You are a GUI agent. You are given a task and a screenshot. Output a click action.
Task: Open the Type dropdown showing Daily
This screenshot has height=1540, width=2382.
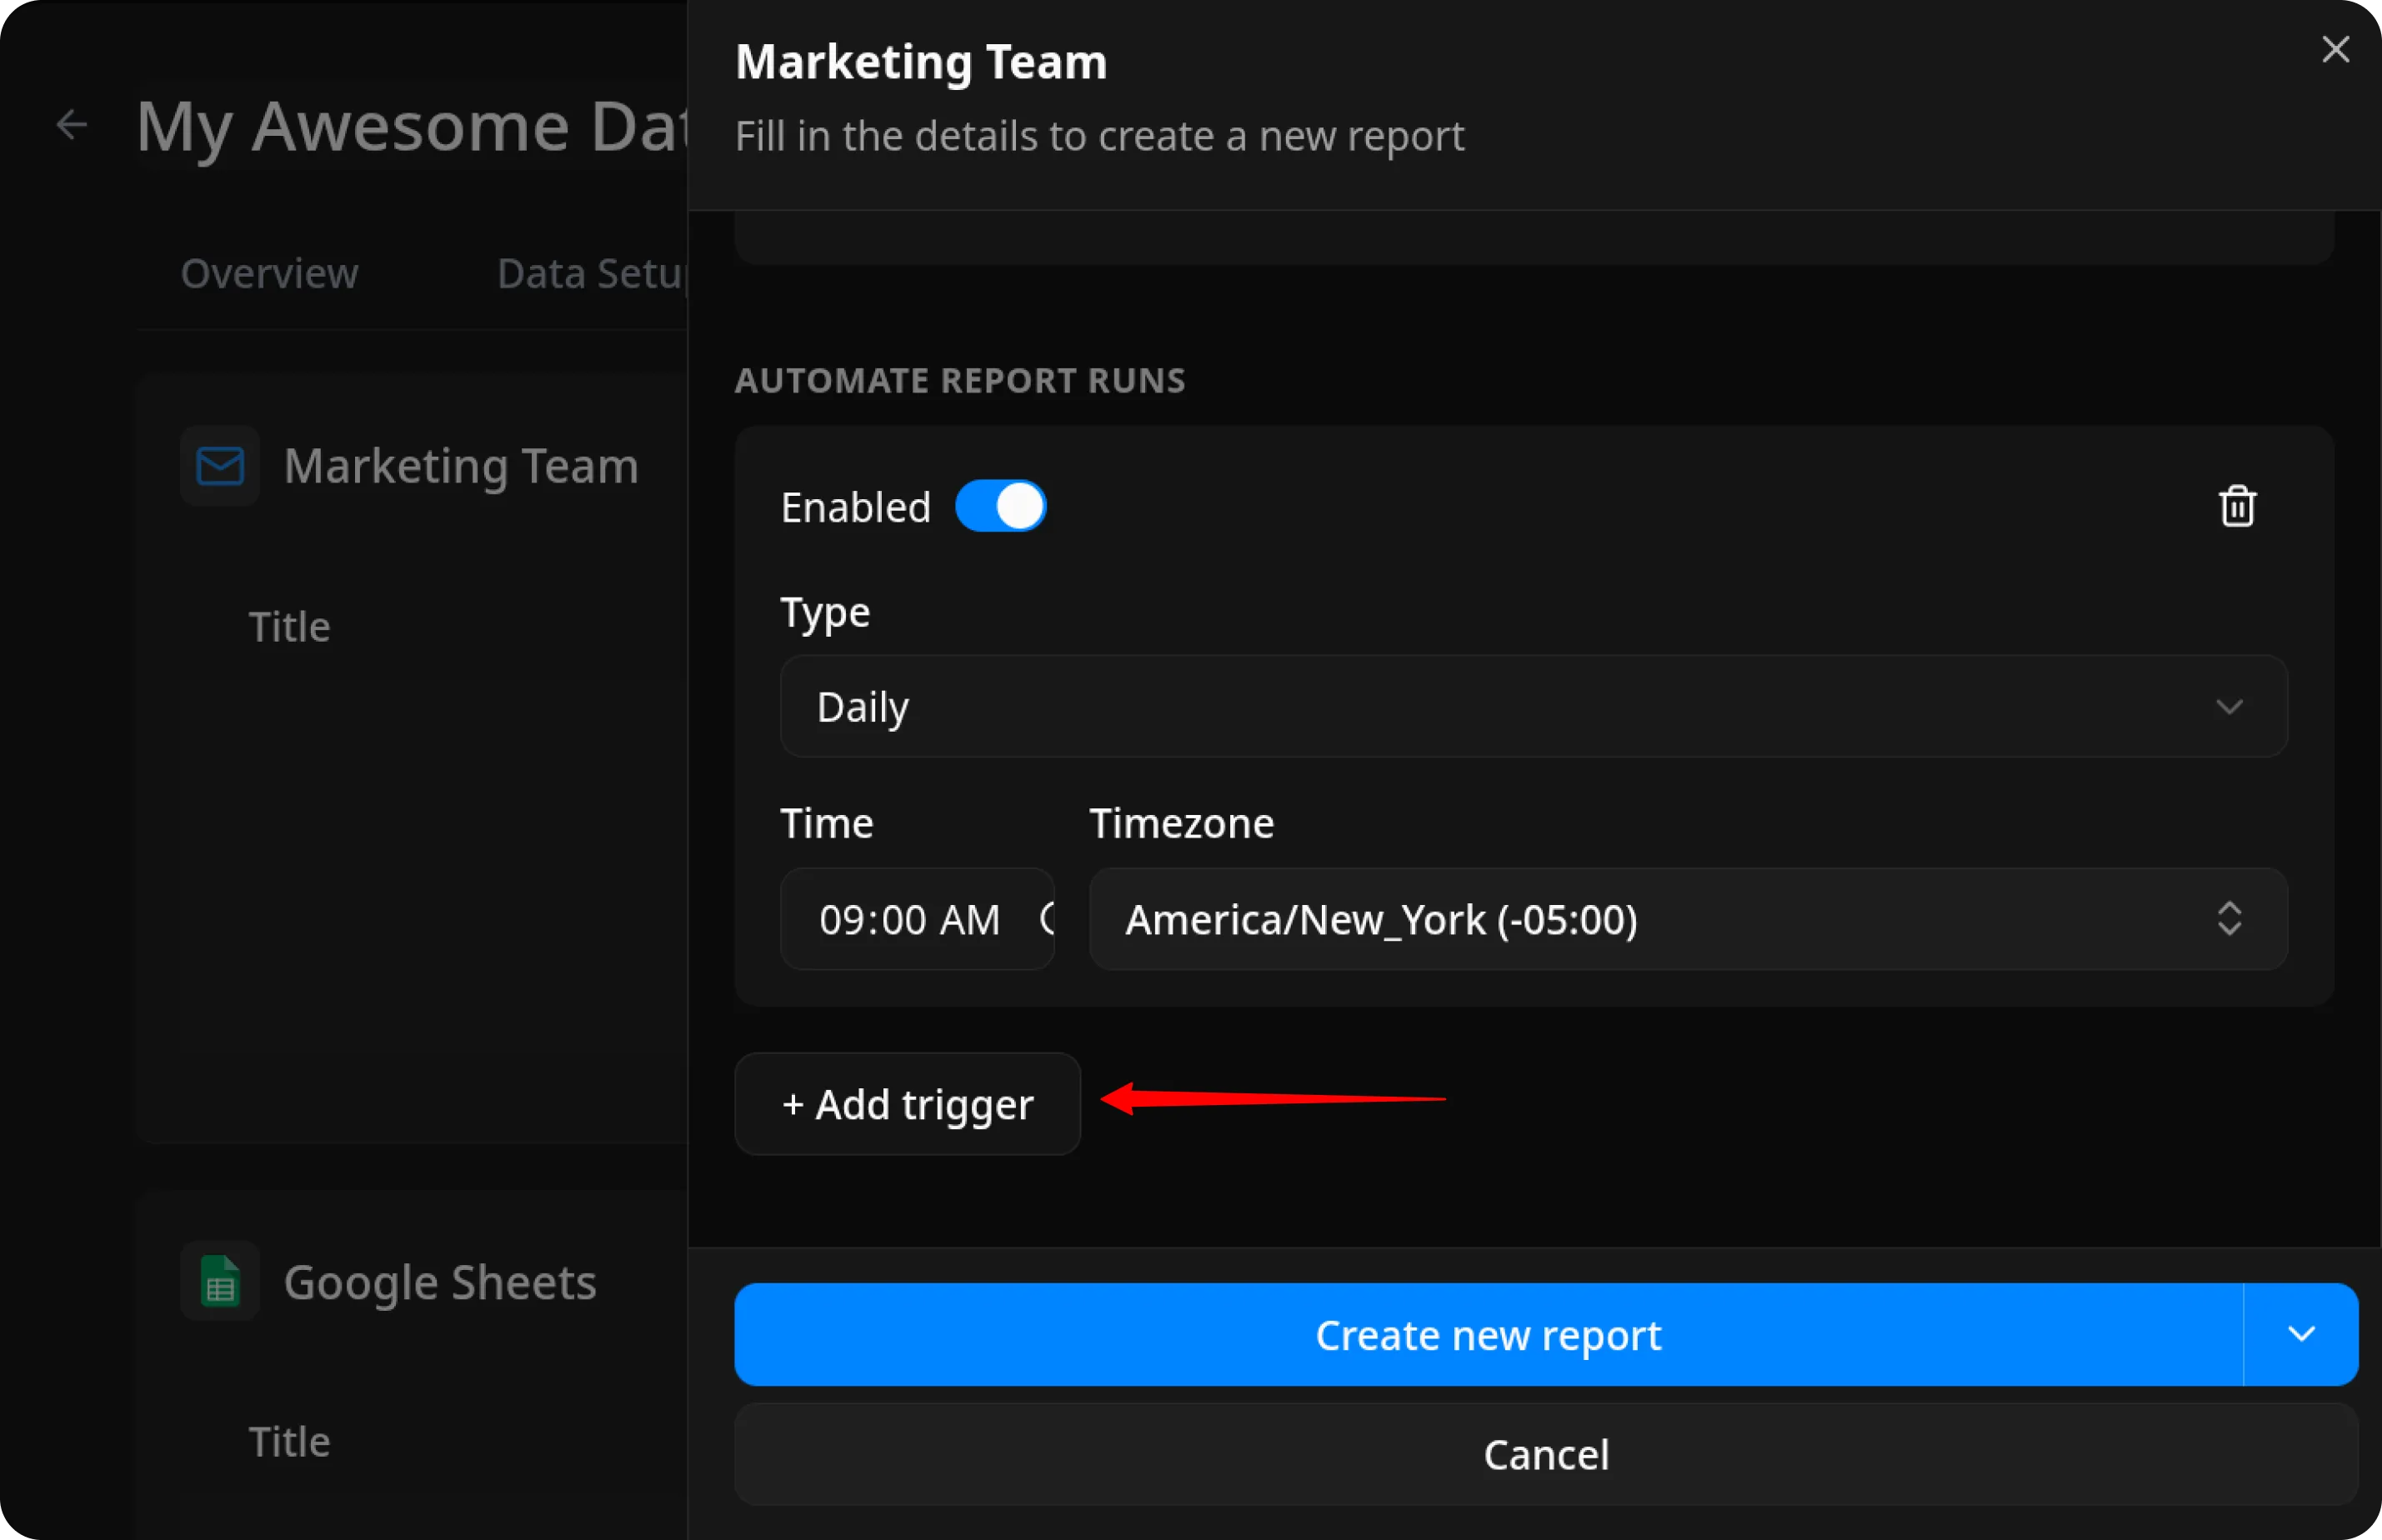1531,706
